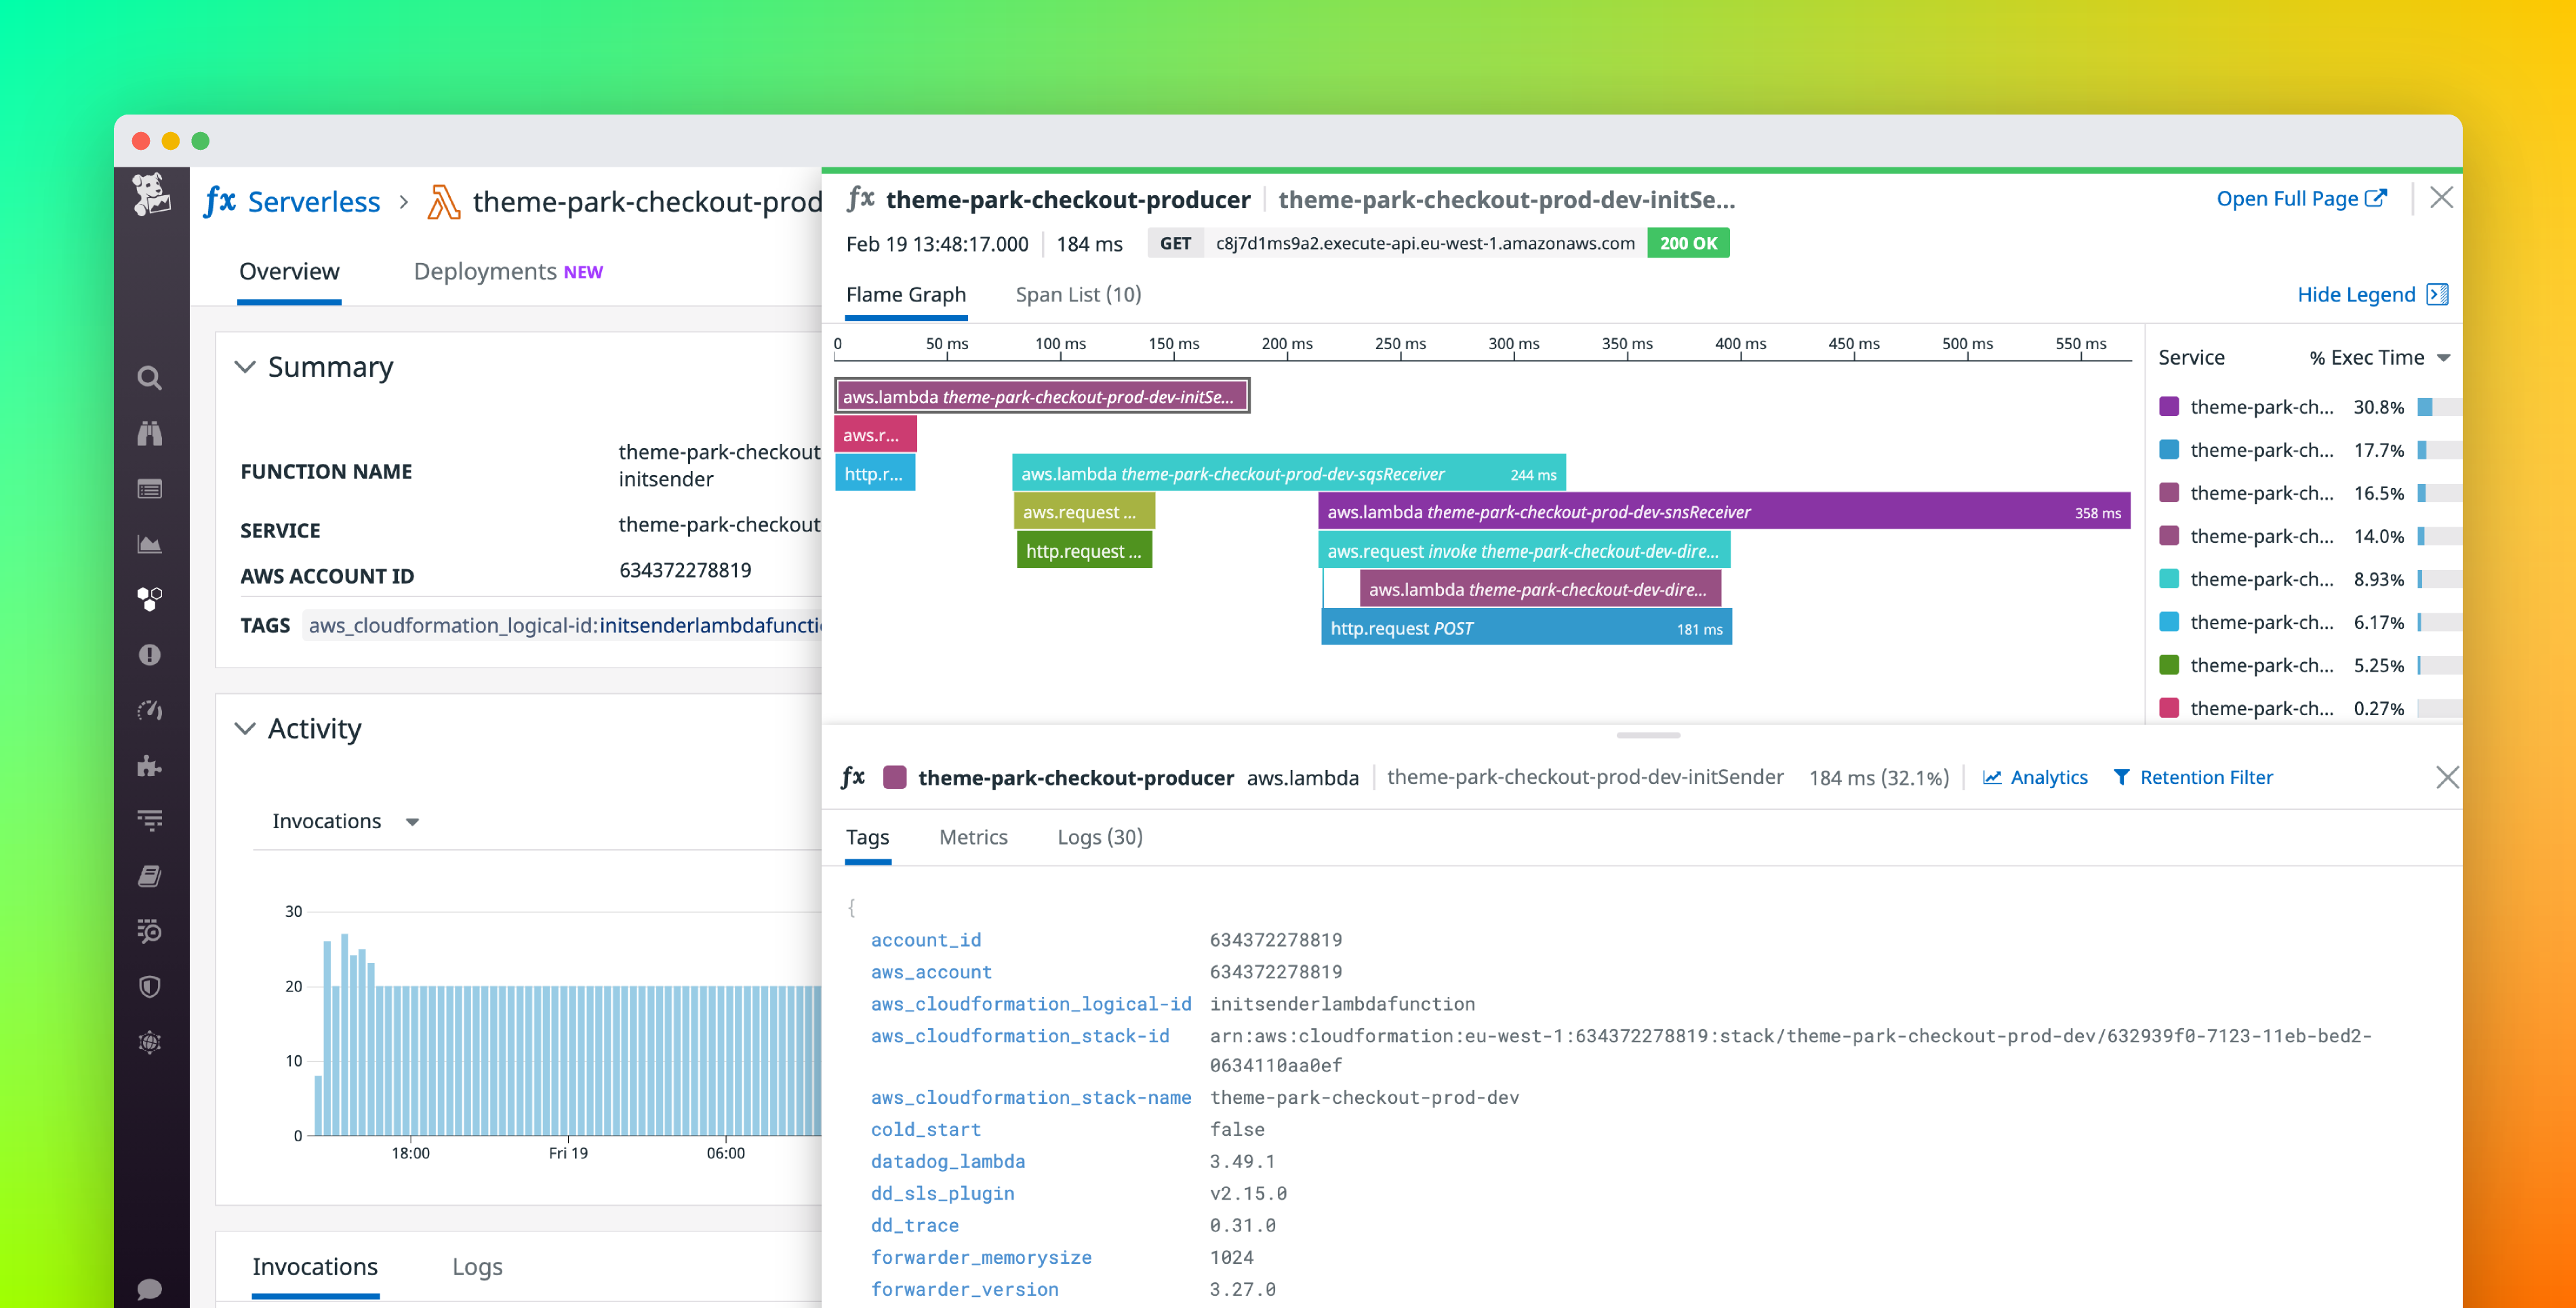Image resolution: width=2576 pixels, height=1308 pixels.
Task: Click the Hide Legend link
Action: tap(2356, 294)
